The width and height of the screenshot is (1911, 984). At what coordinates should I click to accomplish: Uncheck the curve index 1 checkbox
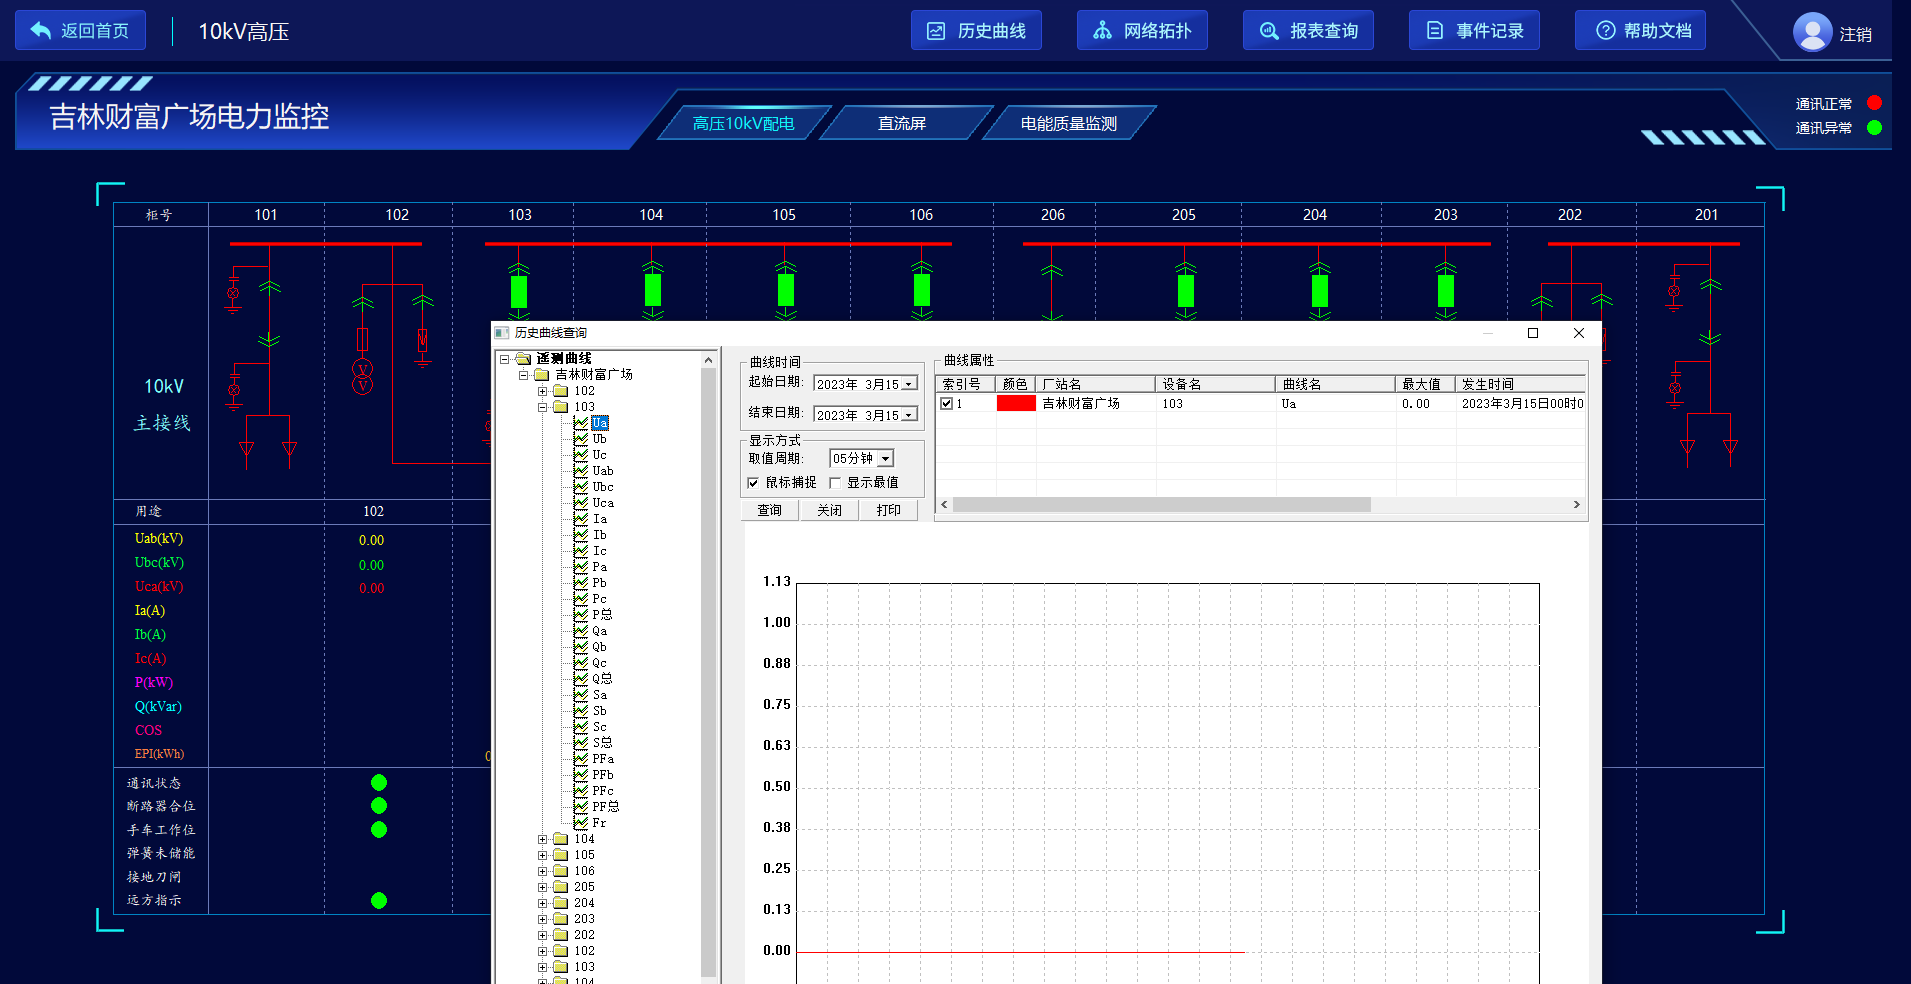point(946,404)
